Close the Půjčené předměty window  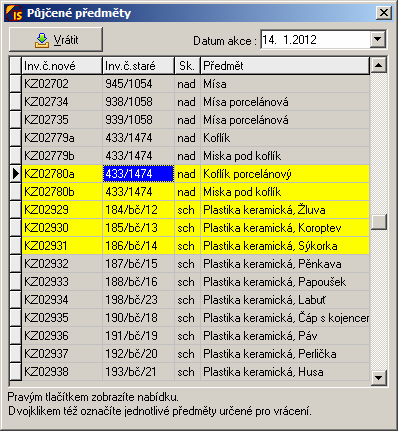tap(384, 13)
